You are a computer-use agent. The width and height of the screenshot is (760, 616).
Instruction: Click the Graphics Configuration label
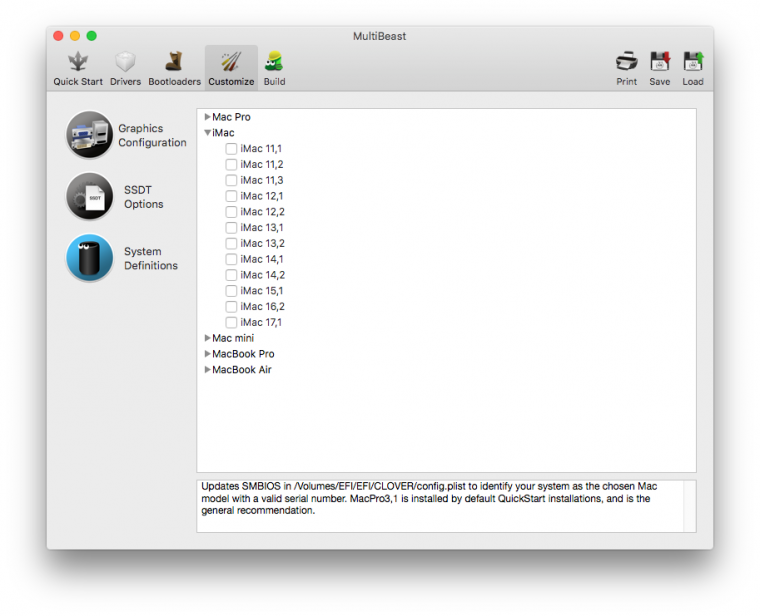coord(152,135)
